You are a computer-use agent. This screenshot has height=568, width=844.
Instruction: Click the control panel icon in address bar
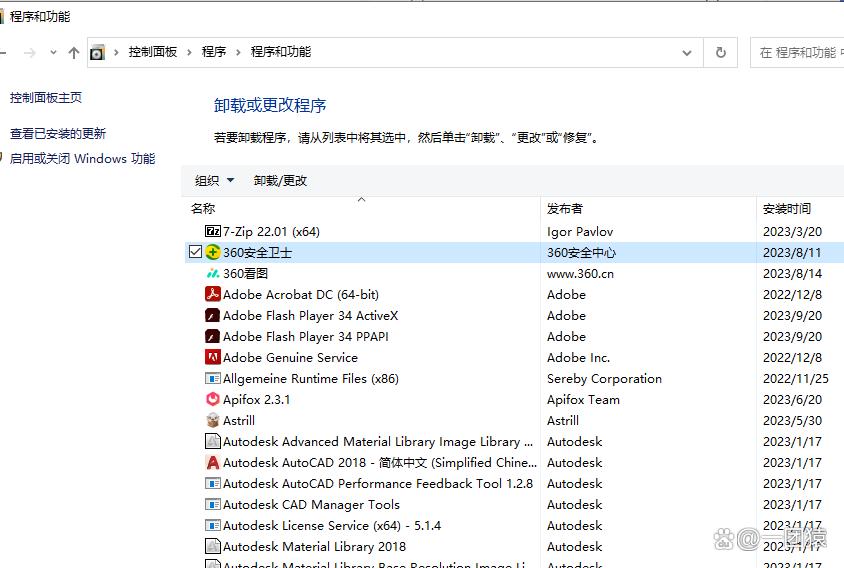(97, 52)
